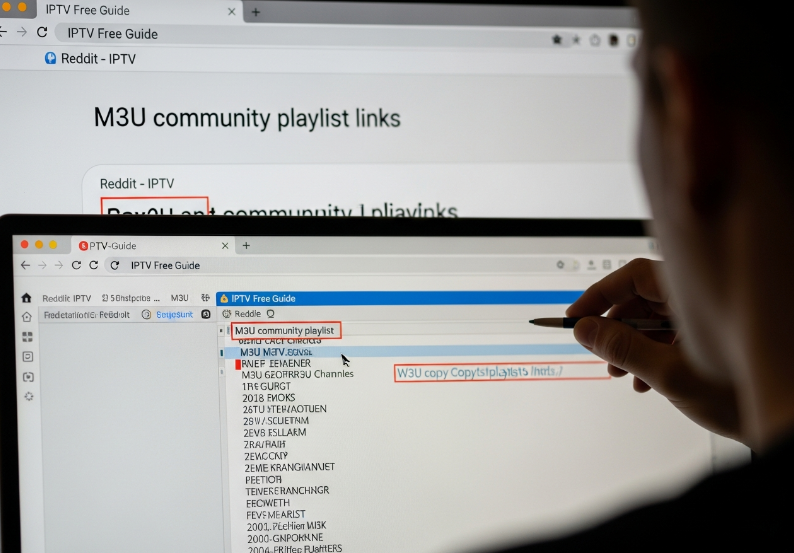The width and height of the screenshot is (794, 553).
Task: Reload page in the upper browser window
Action: click(x=42, y=32)
